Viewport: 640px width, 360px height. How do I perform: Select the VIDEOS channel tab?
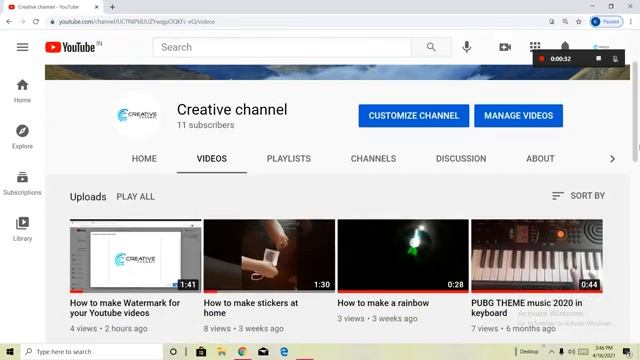click(211, 159)
